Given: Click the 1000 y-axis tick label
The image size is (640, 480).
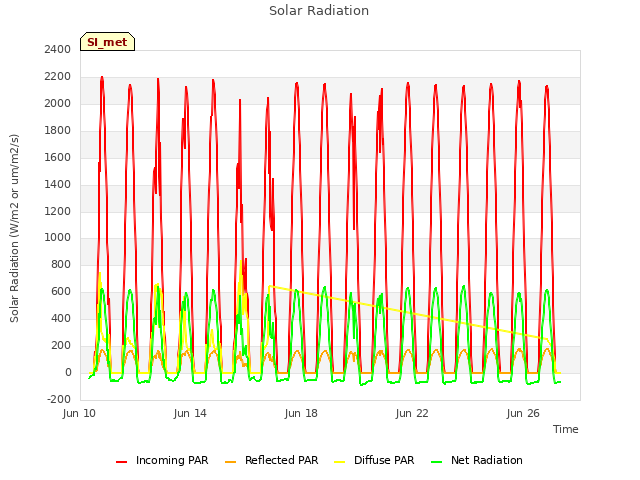Looking at the screenshot, I should (x=58, y=238).
